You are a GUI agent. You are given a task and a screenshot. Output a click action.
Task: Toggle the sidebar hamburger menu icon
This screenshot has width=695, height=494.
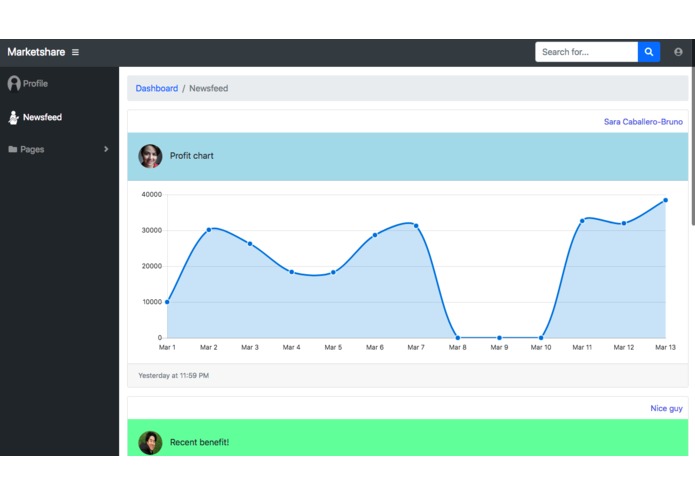click(x=75, y=52)
